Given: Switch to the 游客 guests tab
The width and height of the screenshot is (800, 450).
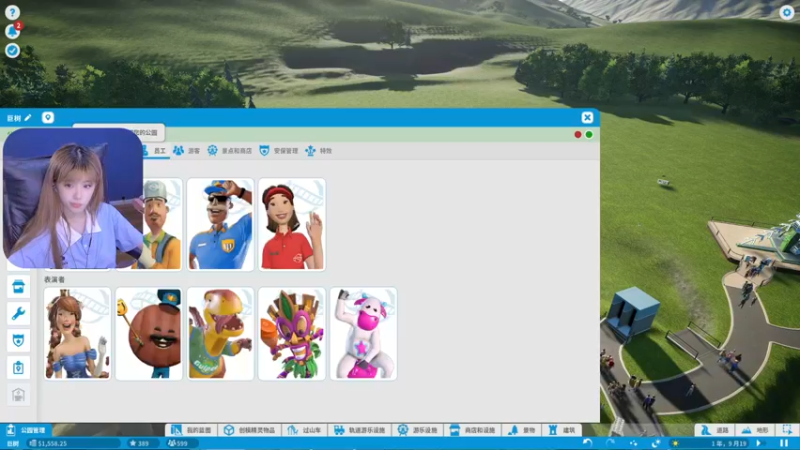Looking at the screenshot, I should point(187,151).
